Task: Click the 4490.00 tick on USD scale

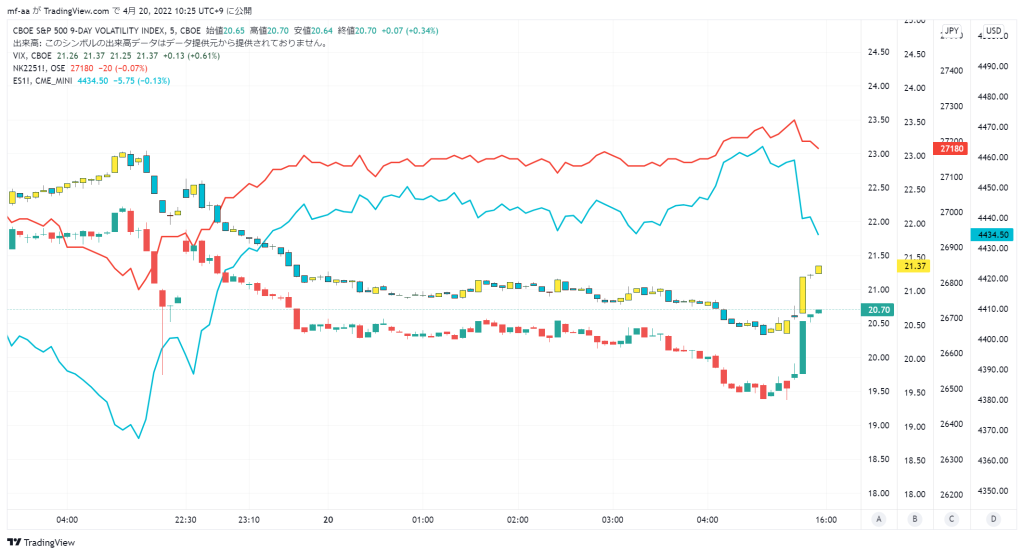Action: [x=993, y=66]
